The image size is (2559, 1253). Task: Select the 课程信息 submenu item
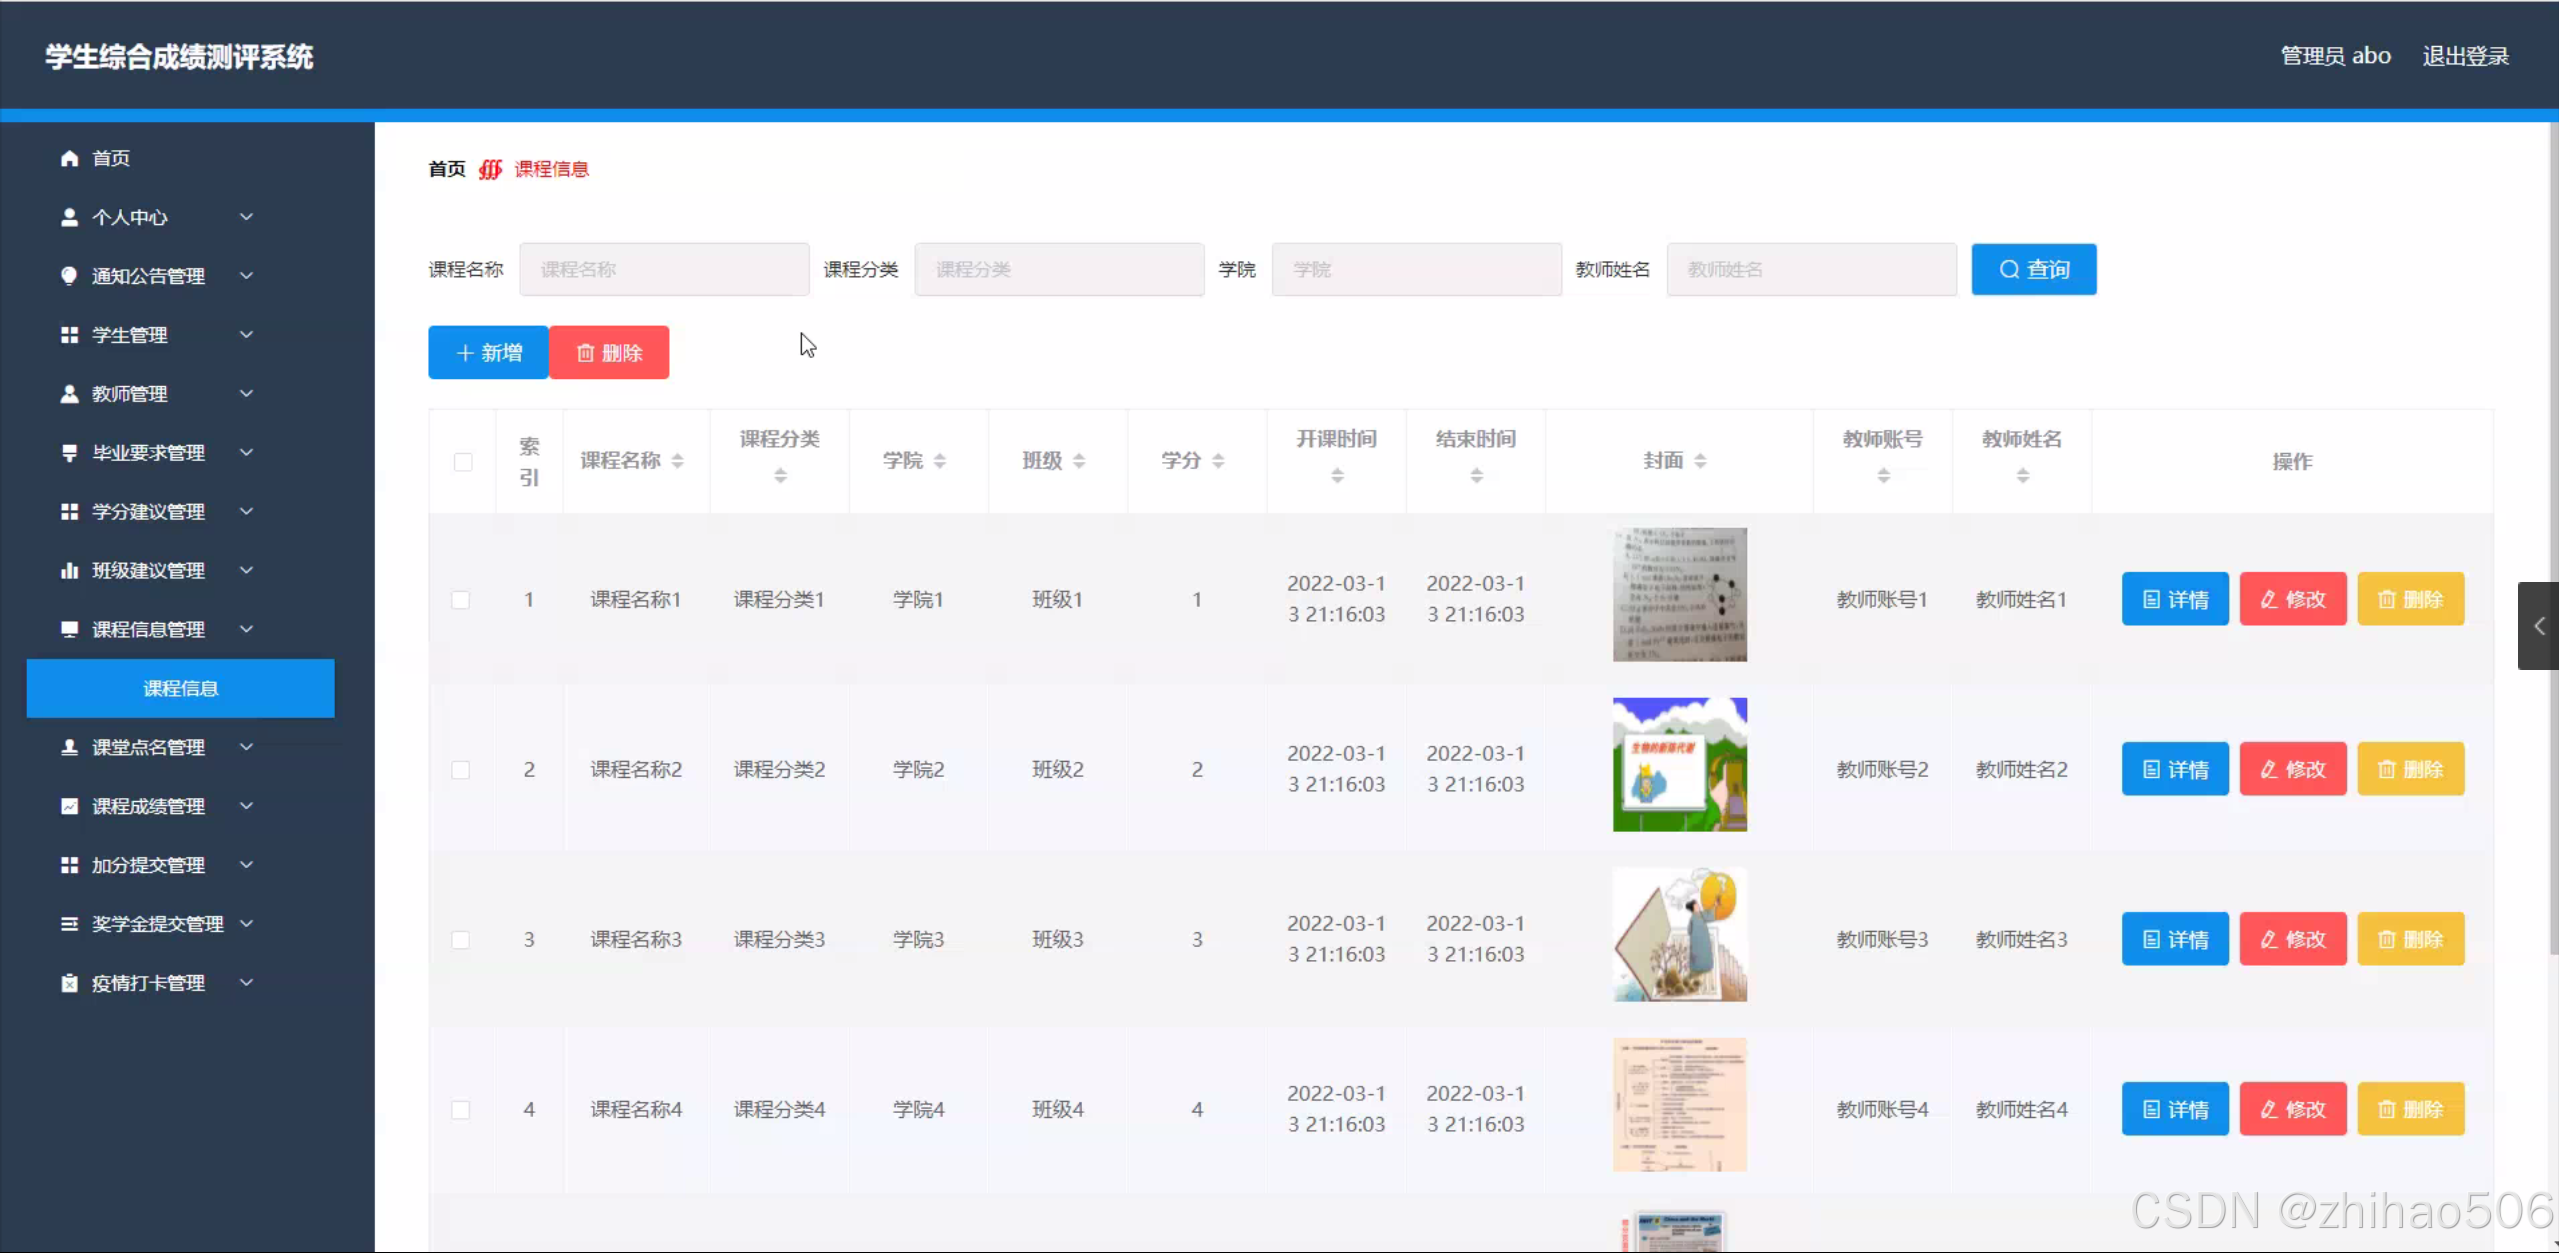180,688
